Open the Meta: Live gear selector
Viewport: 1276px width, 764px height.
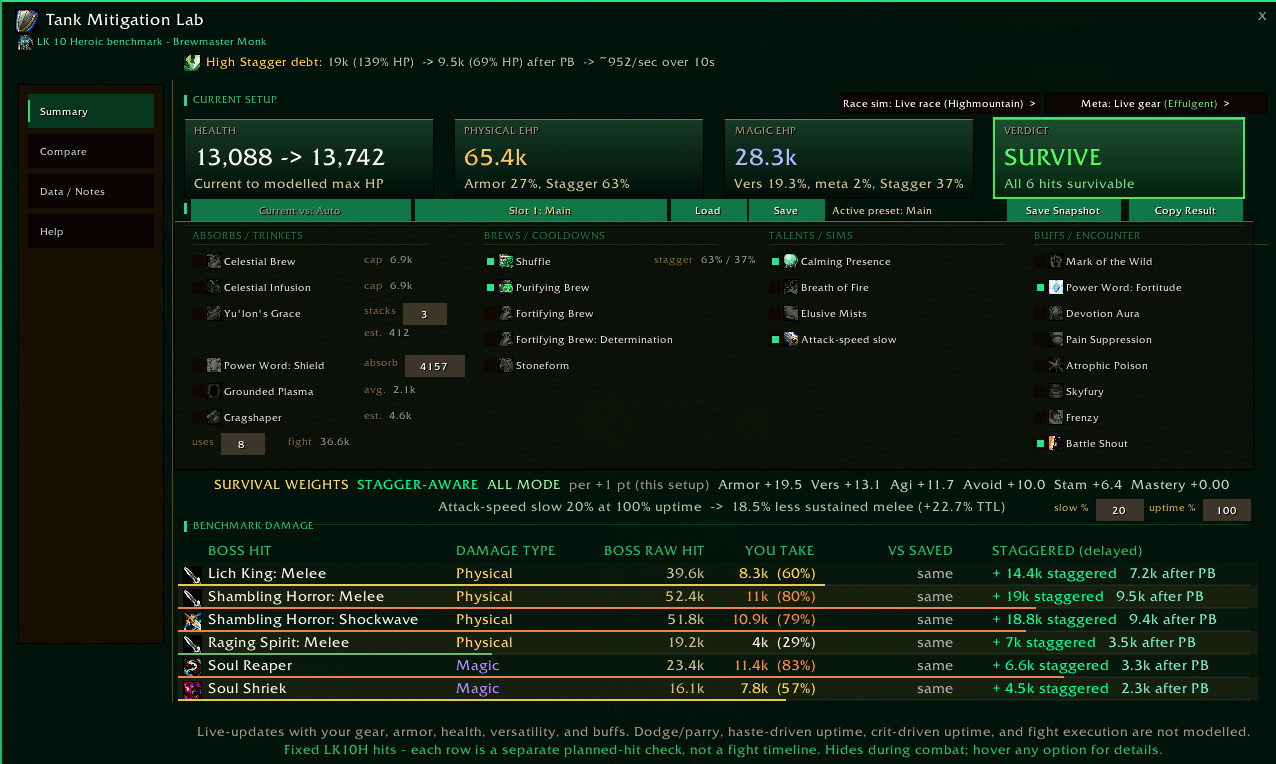[1155, 103]
